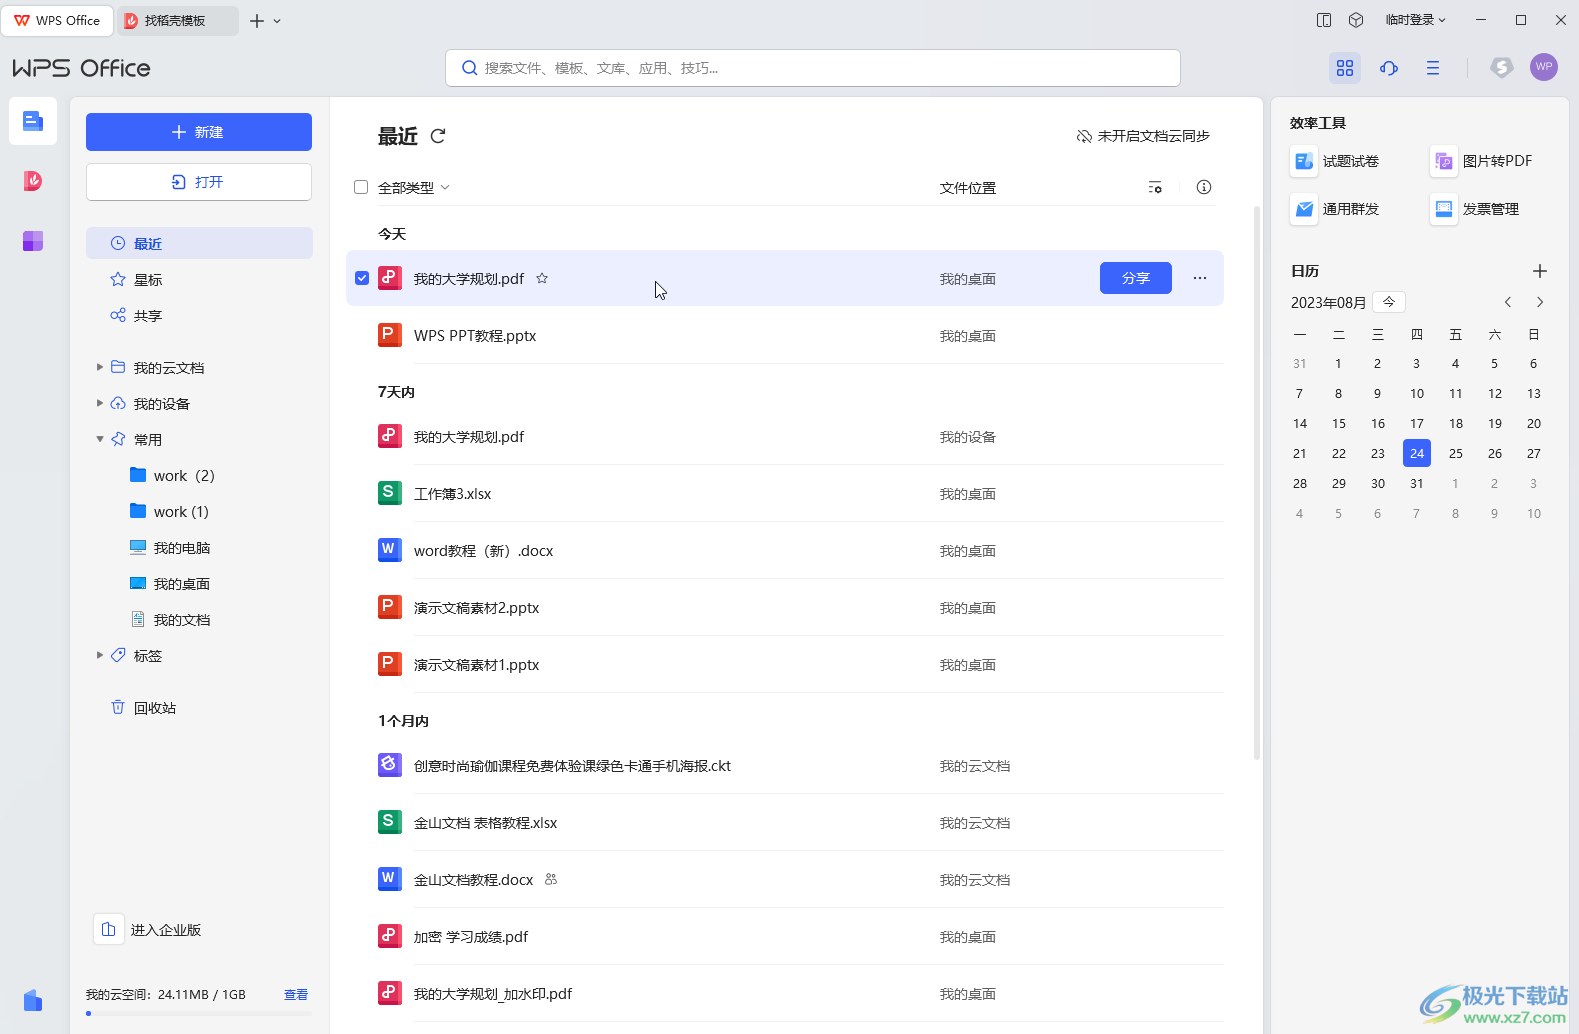Screen dimensions: 1579x1034
Task: Open 工作簿3.xlsx file
Action: (x=785, y=494)
